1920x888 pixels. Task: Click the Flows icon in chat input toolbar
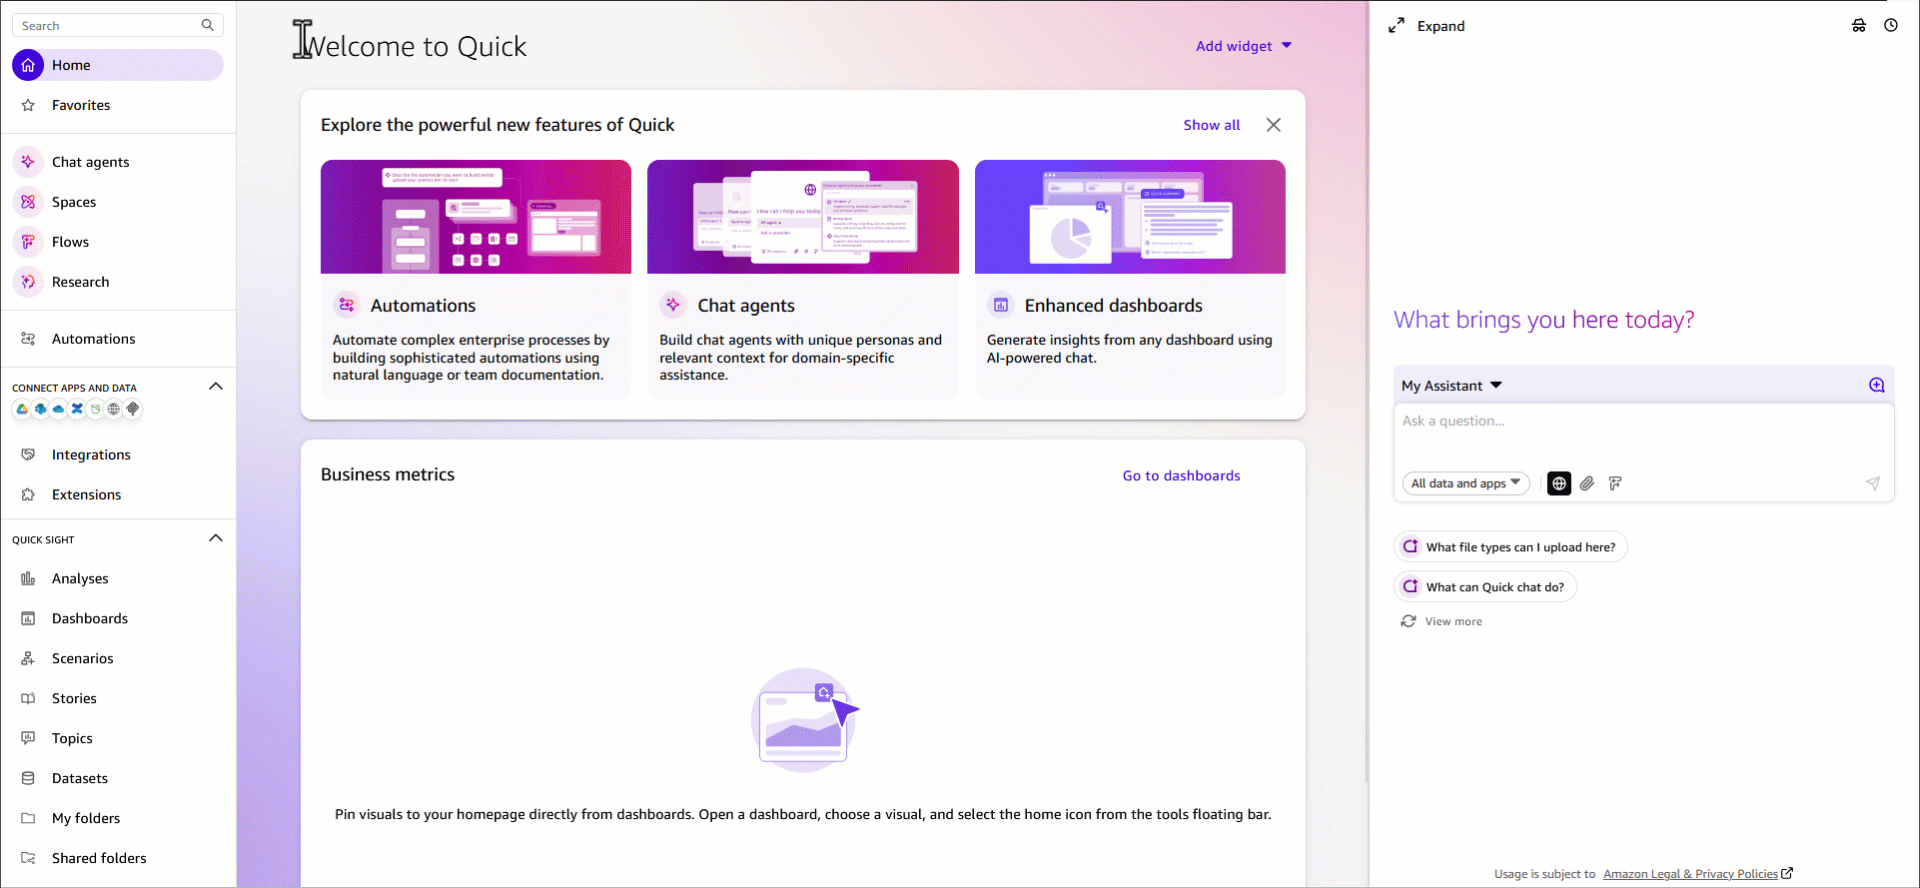pyautogui.click(x=1615, y=484)
